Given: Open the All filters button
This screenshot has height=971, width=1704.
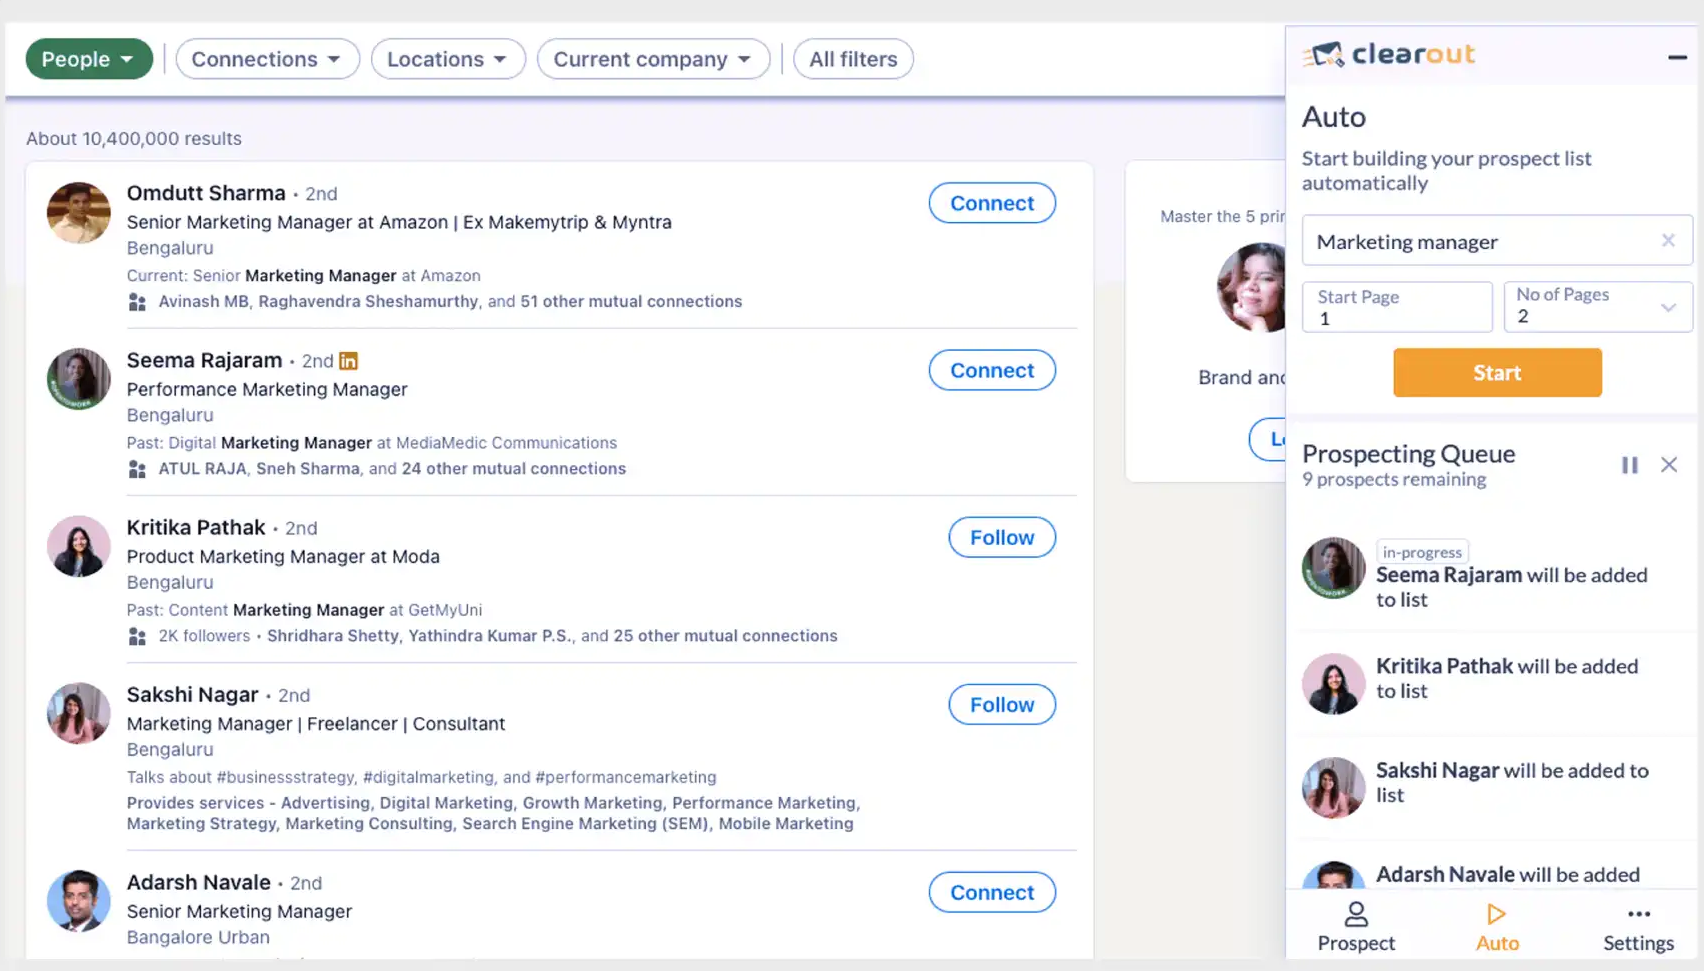Looking at the screenshot, I should 853,59.
